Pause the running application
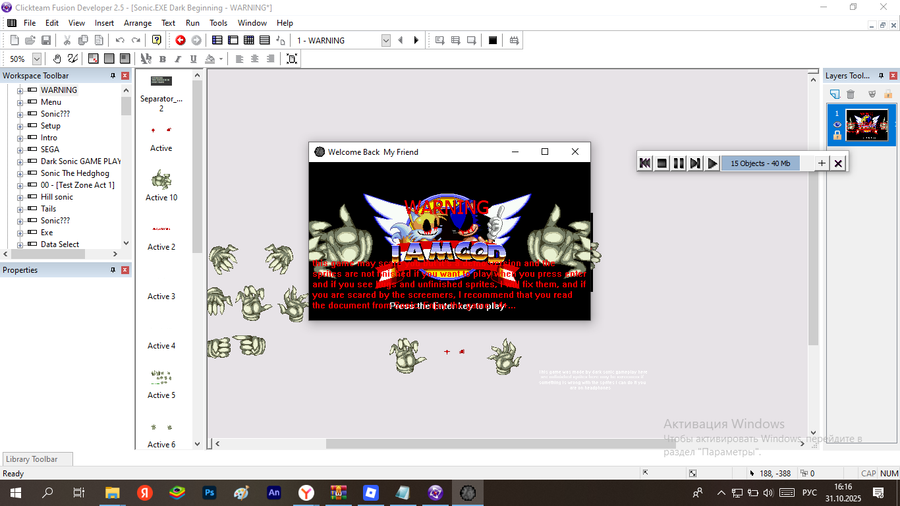This screenshot has height=506, width=900. [x=678, y=164]
